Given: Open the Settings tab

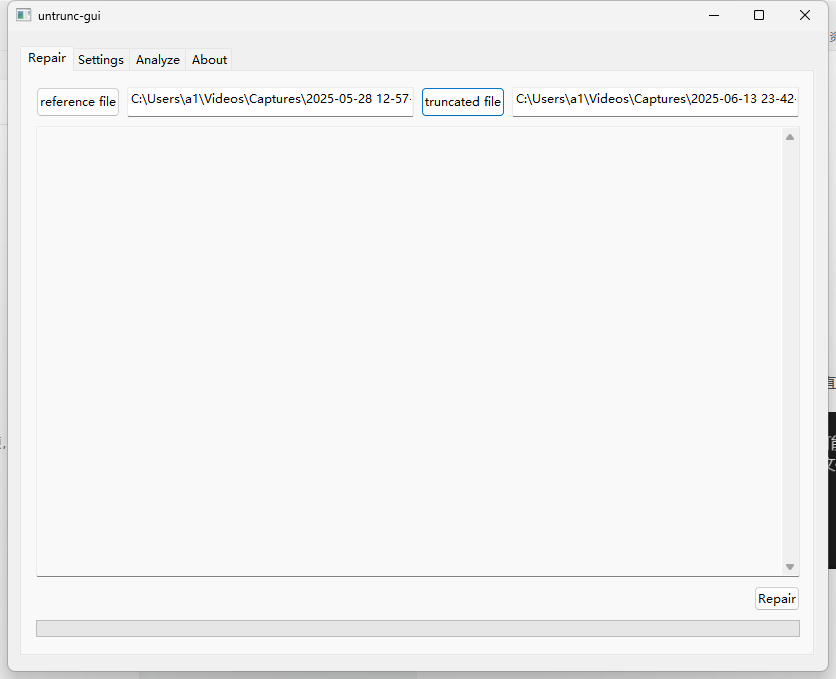Looking at the screenshot, I should click(101, 60).
